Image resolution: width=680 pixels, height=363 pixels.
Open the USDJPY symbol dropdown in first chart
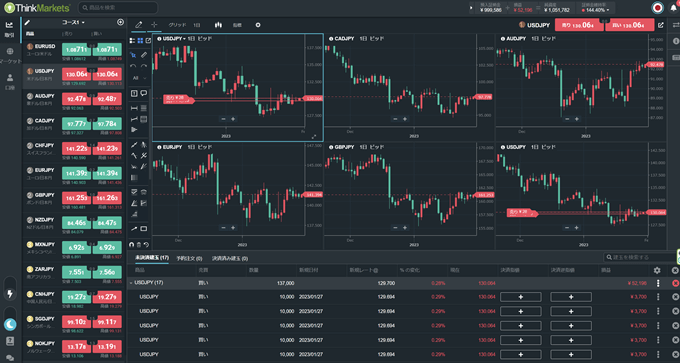(x=174, y=39)
